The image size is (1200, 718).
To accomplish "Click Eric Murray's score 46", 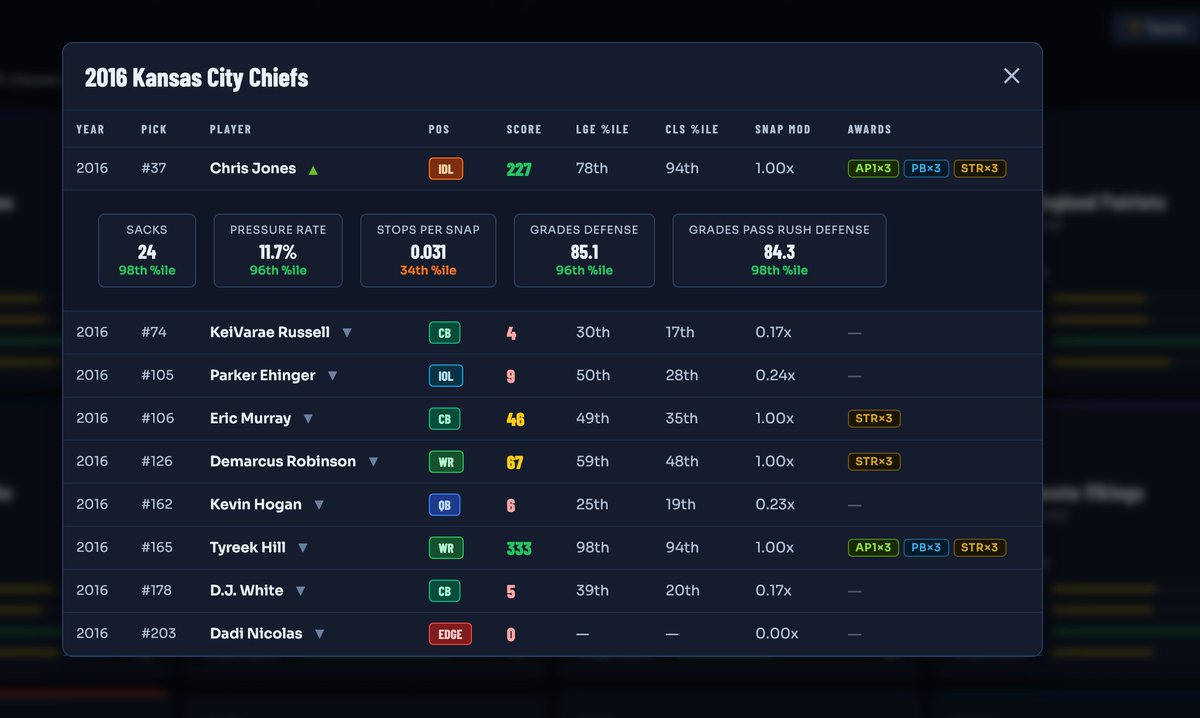I will coord(515,419).
